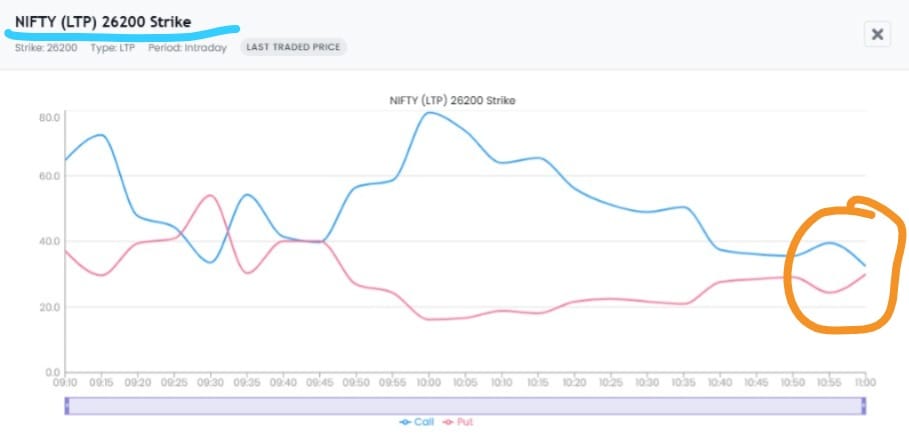Click the 09:10 time axis label
This screenshot has width=909, height=446.
tap(66, 382)
